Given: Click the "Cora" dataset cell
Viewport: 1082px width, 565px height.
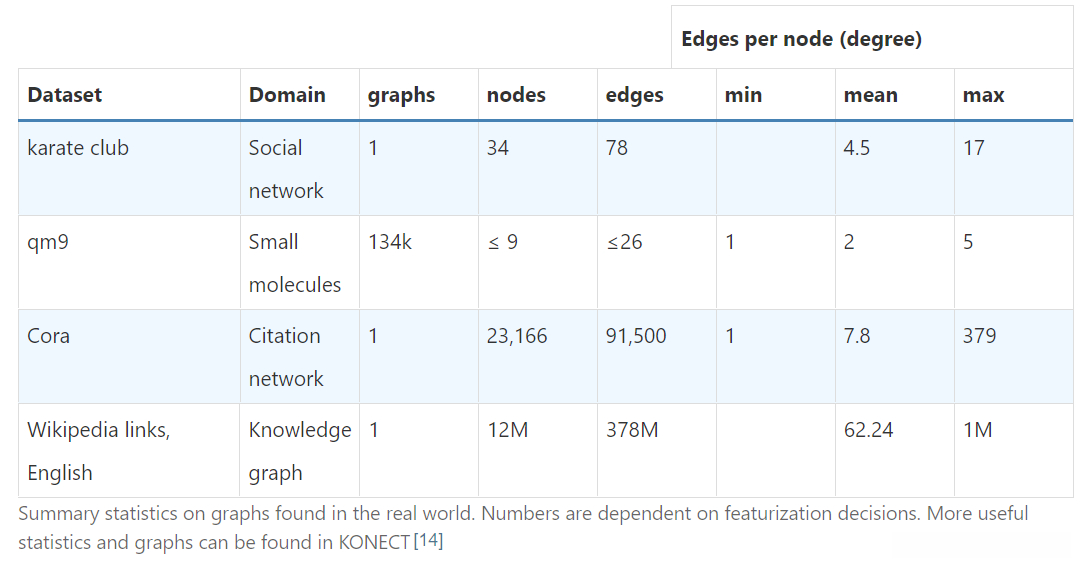Looking at the screenshot, I should pos(49,336).
